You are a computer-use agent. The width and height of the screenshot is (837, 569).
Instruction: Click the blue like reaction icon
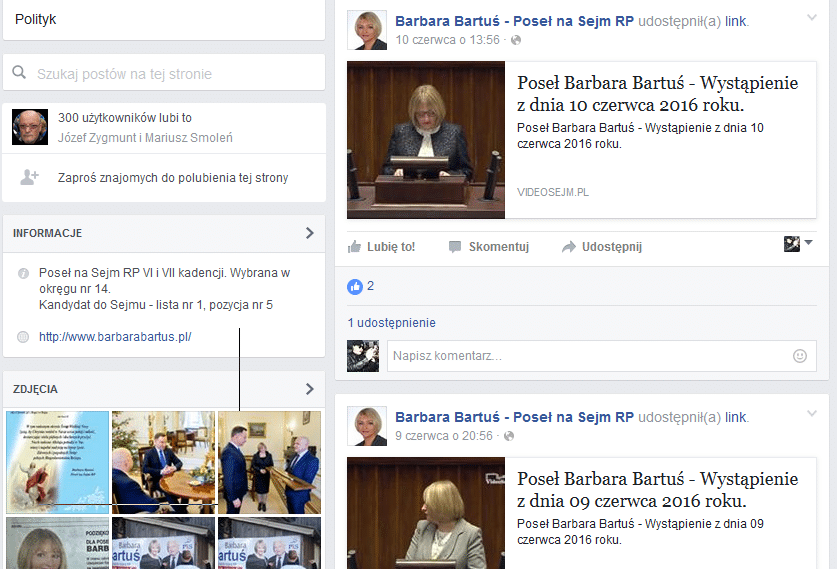tap(355, 287)
